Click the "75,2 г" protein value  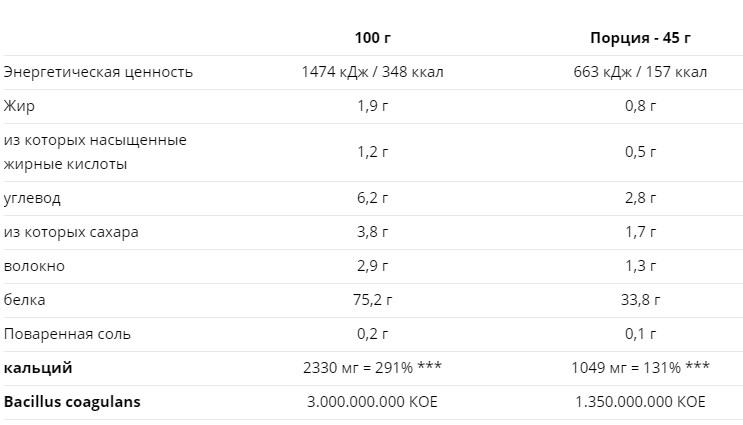372,300
